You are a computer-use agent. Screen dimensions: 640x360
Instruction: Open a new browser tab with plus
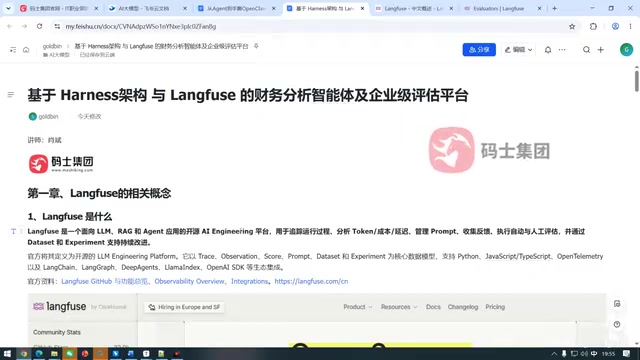[x=554, y=8]
